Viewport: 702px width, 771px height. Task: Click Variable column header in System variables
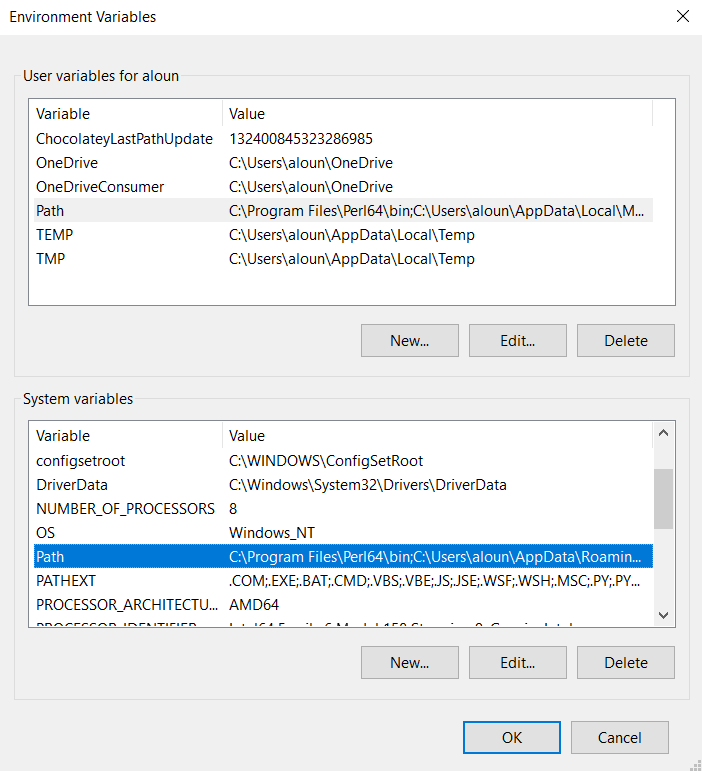point(125,436)
